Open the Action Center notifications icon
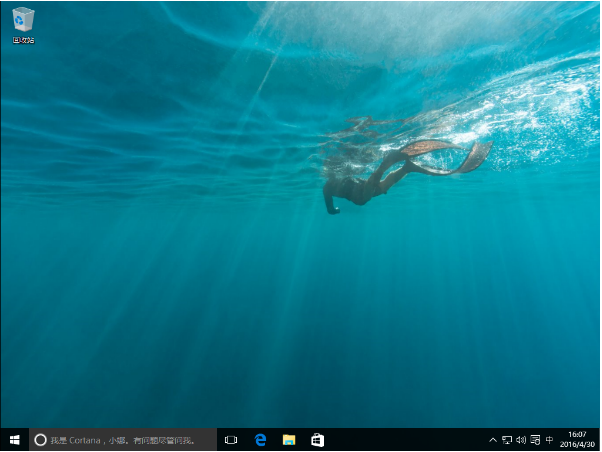This screenshot has width=602, height=452. [535, 440]
